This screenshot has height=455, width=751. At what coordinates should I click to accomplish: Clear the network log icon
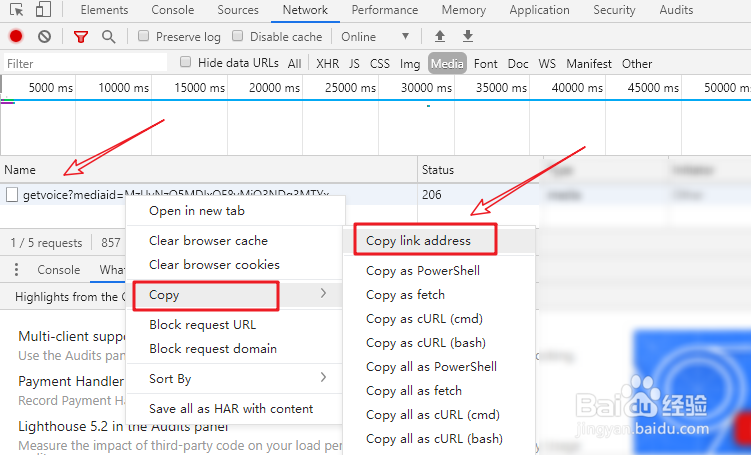tap(45, 36)
